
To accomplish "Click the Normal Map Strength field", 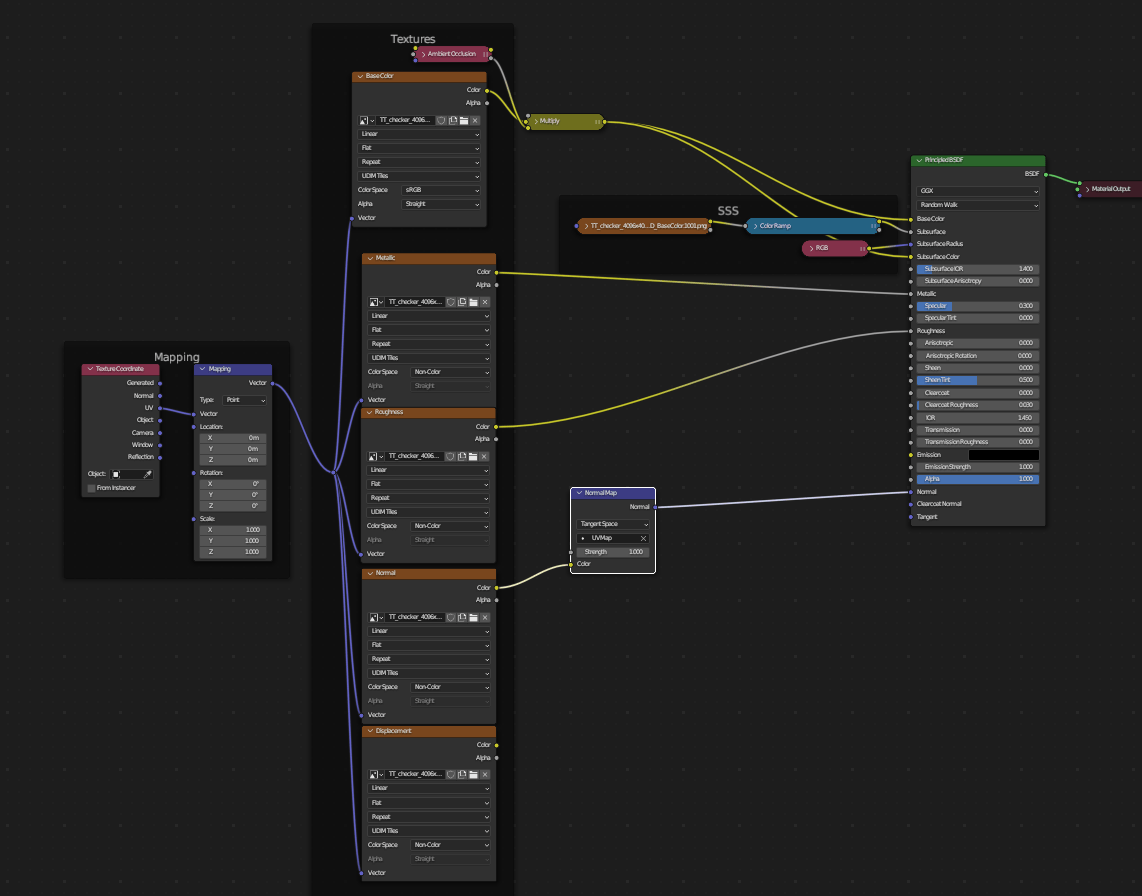I will click(x=613, y=552).
